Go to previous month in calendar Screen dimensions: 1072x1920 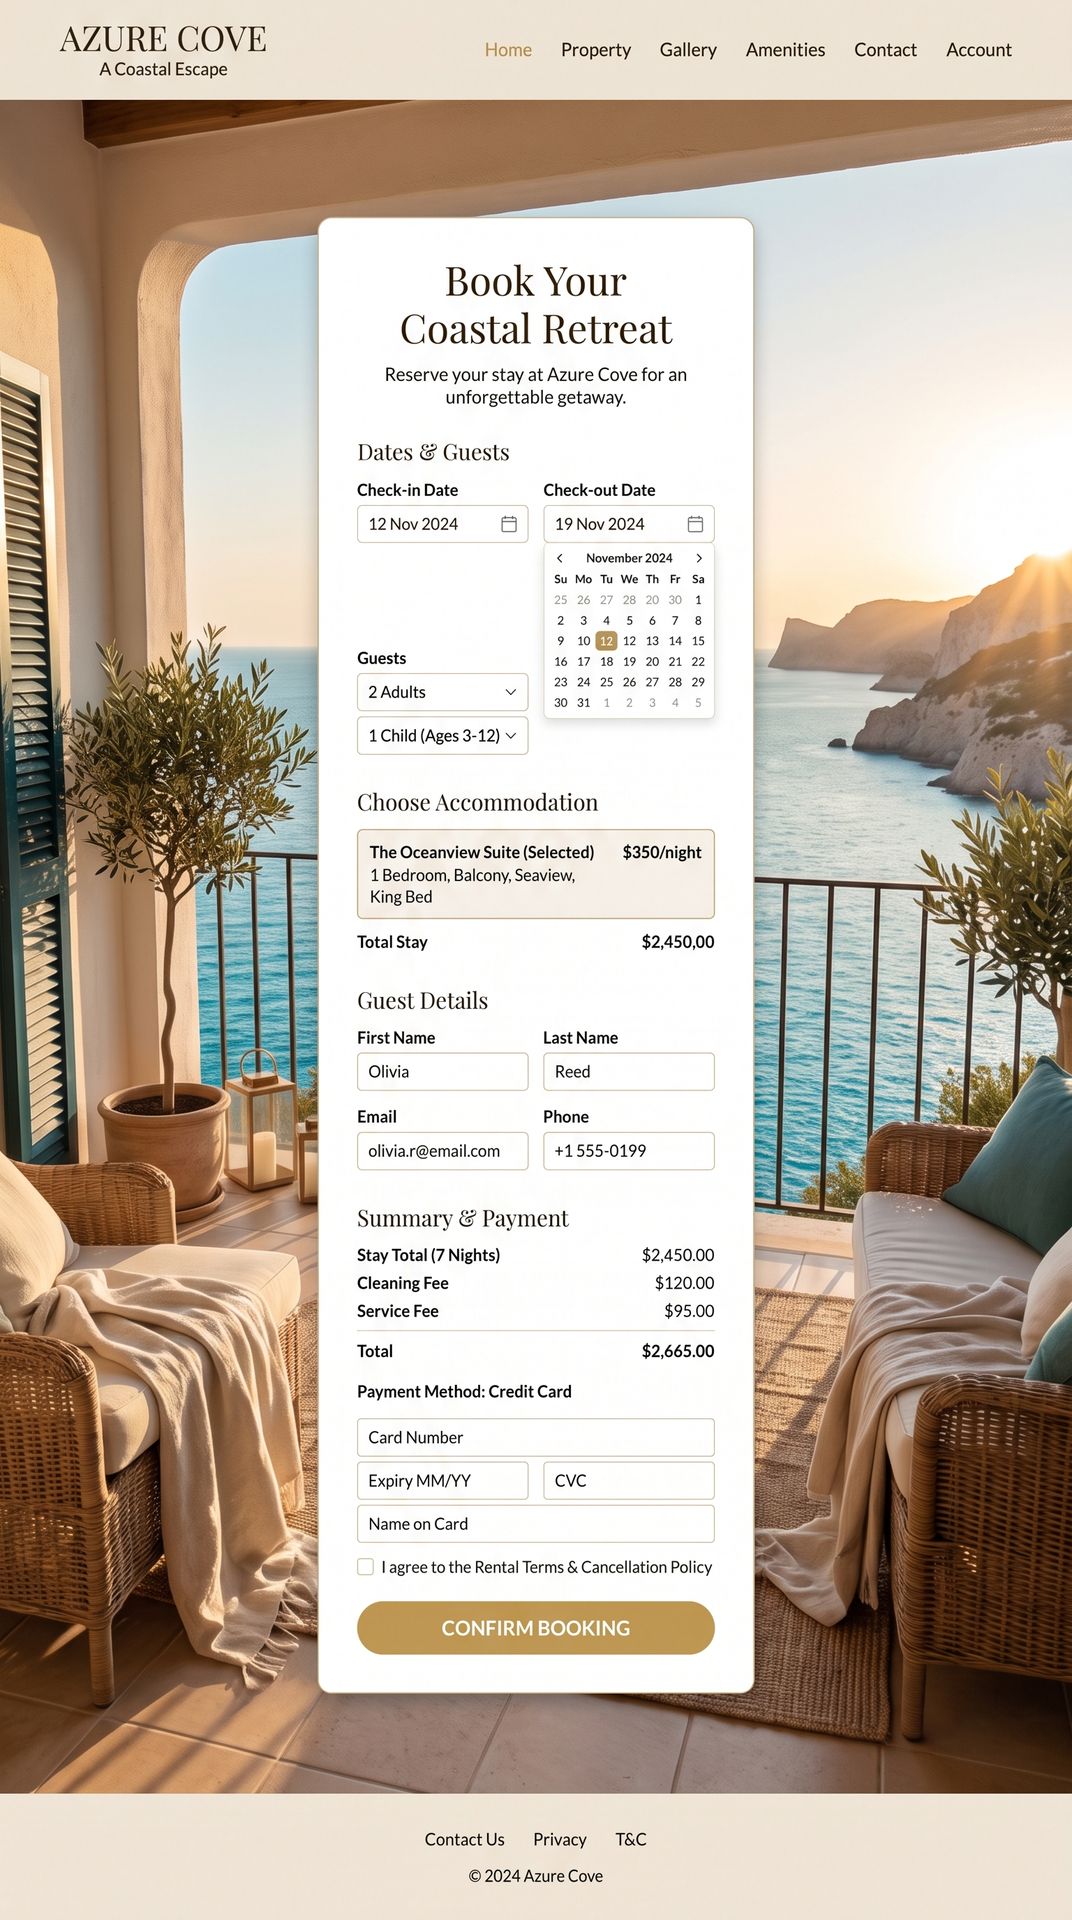[560, 558]
